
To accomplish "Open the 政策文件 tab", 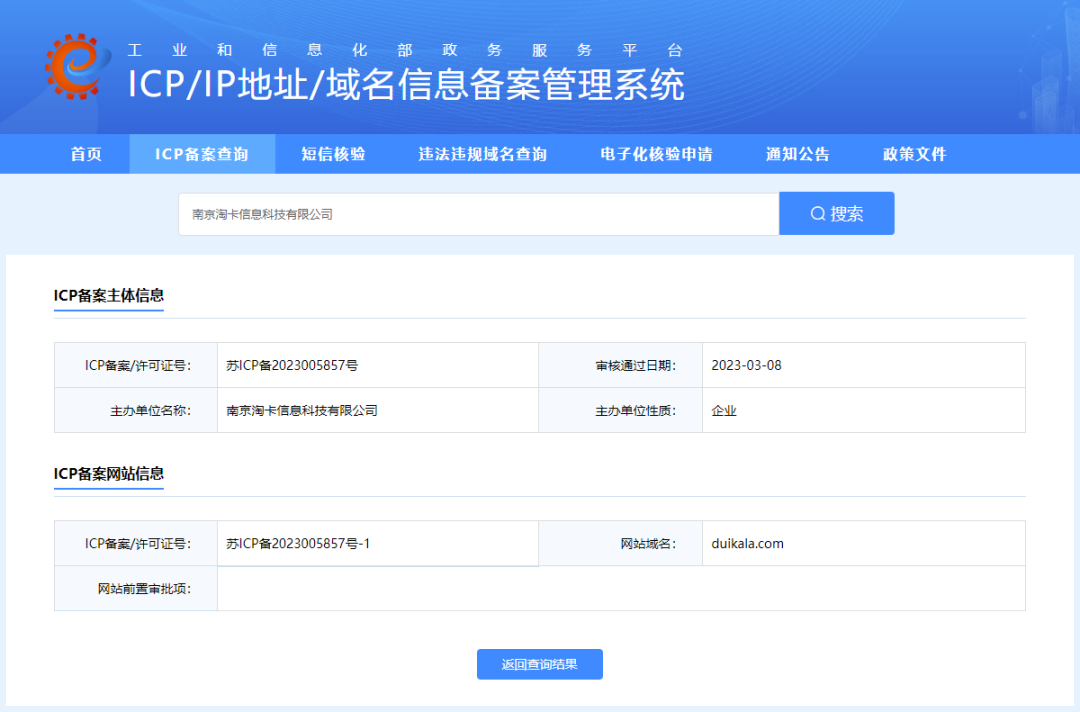I will (915, 154).
